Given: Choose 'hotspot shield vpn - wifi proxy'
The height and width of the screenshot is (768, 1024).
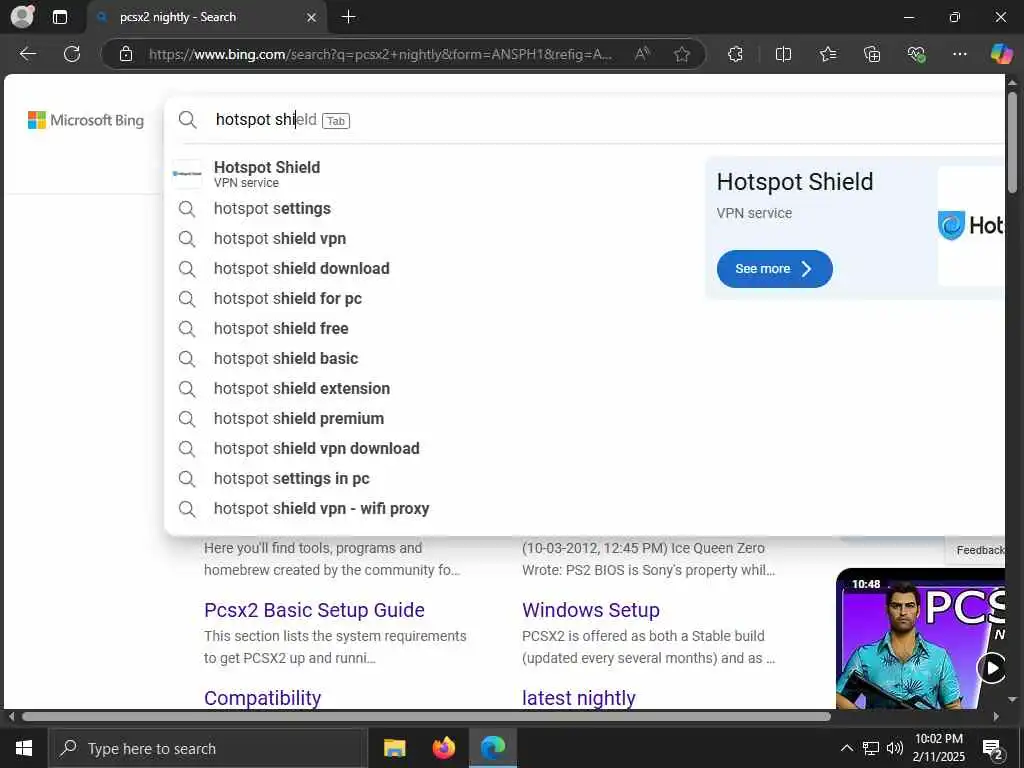Looking at the screenshot, I should 431,509.
